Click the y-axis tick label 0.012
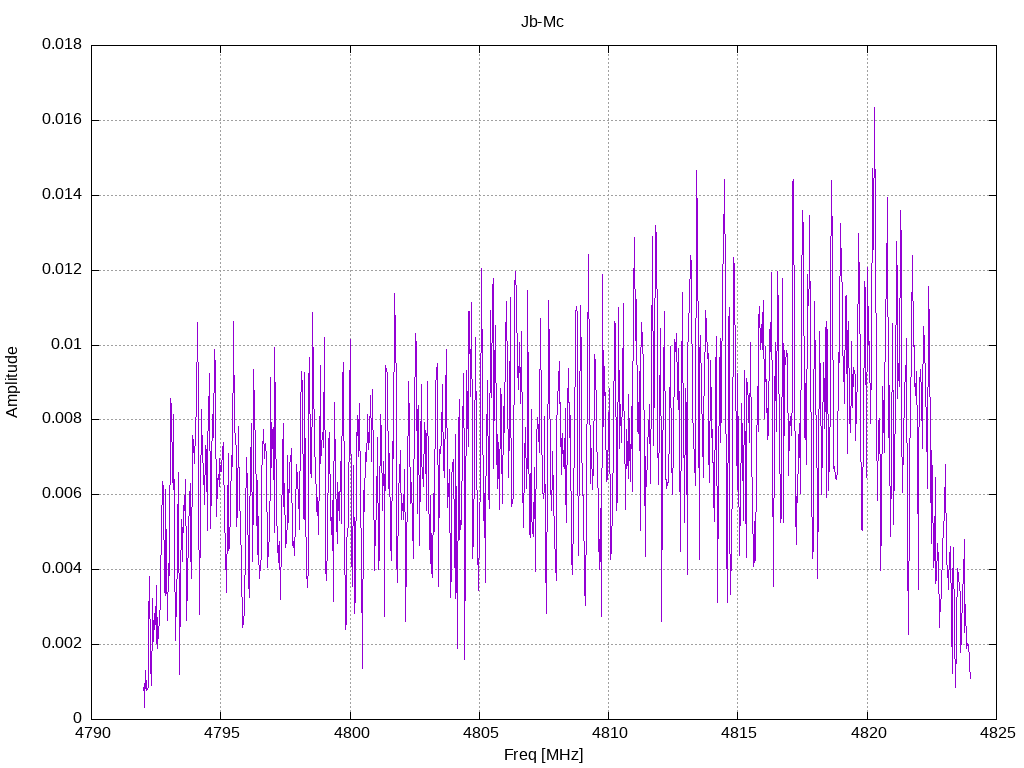Viewport: 1024px width, 768px height. [x=62, y=270]
